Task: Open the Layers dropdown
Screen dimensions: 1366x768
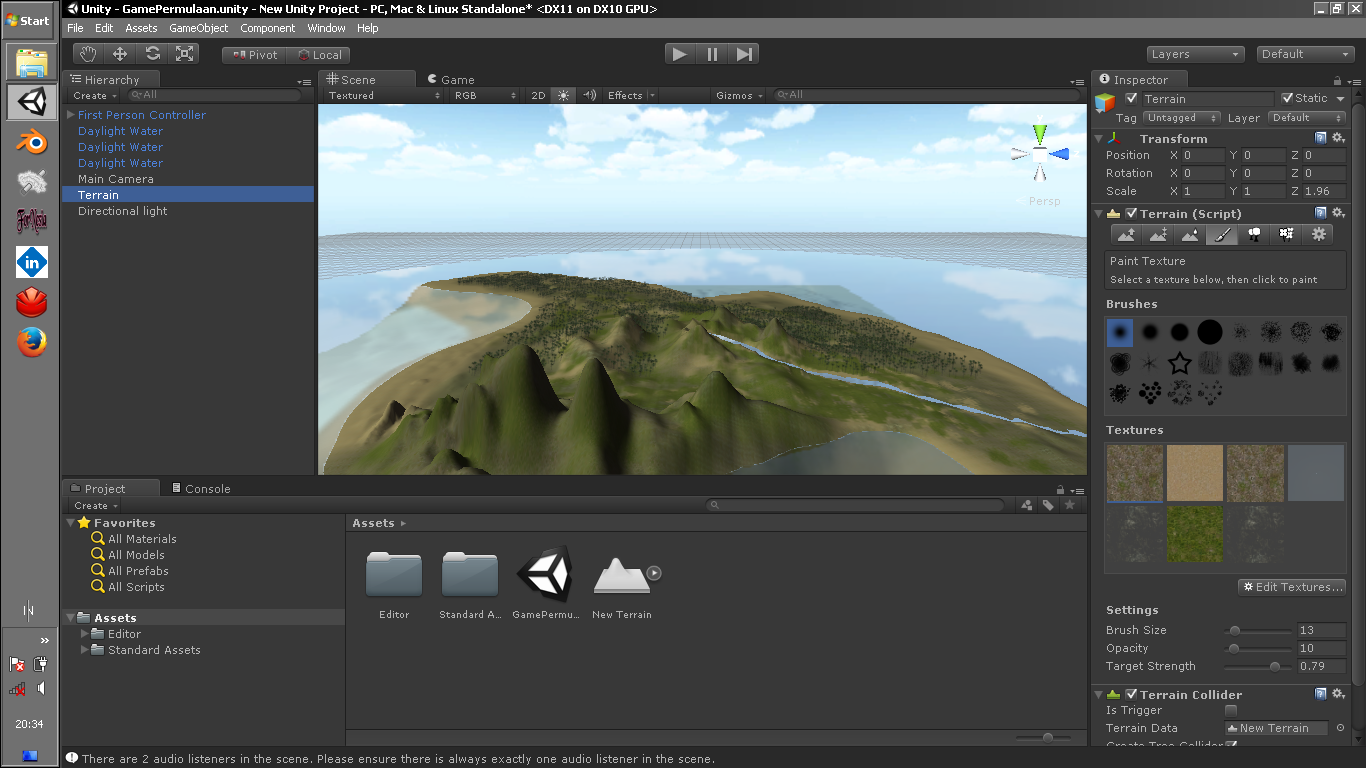Action: pyautogui.click(x=1196, y=54)
